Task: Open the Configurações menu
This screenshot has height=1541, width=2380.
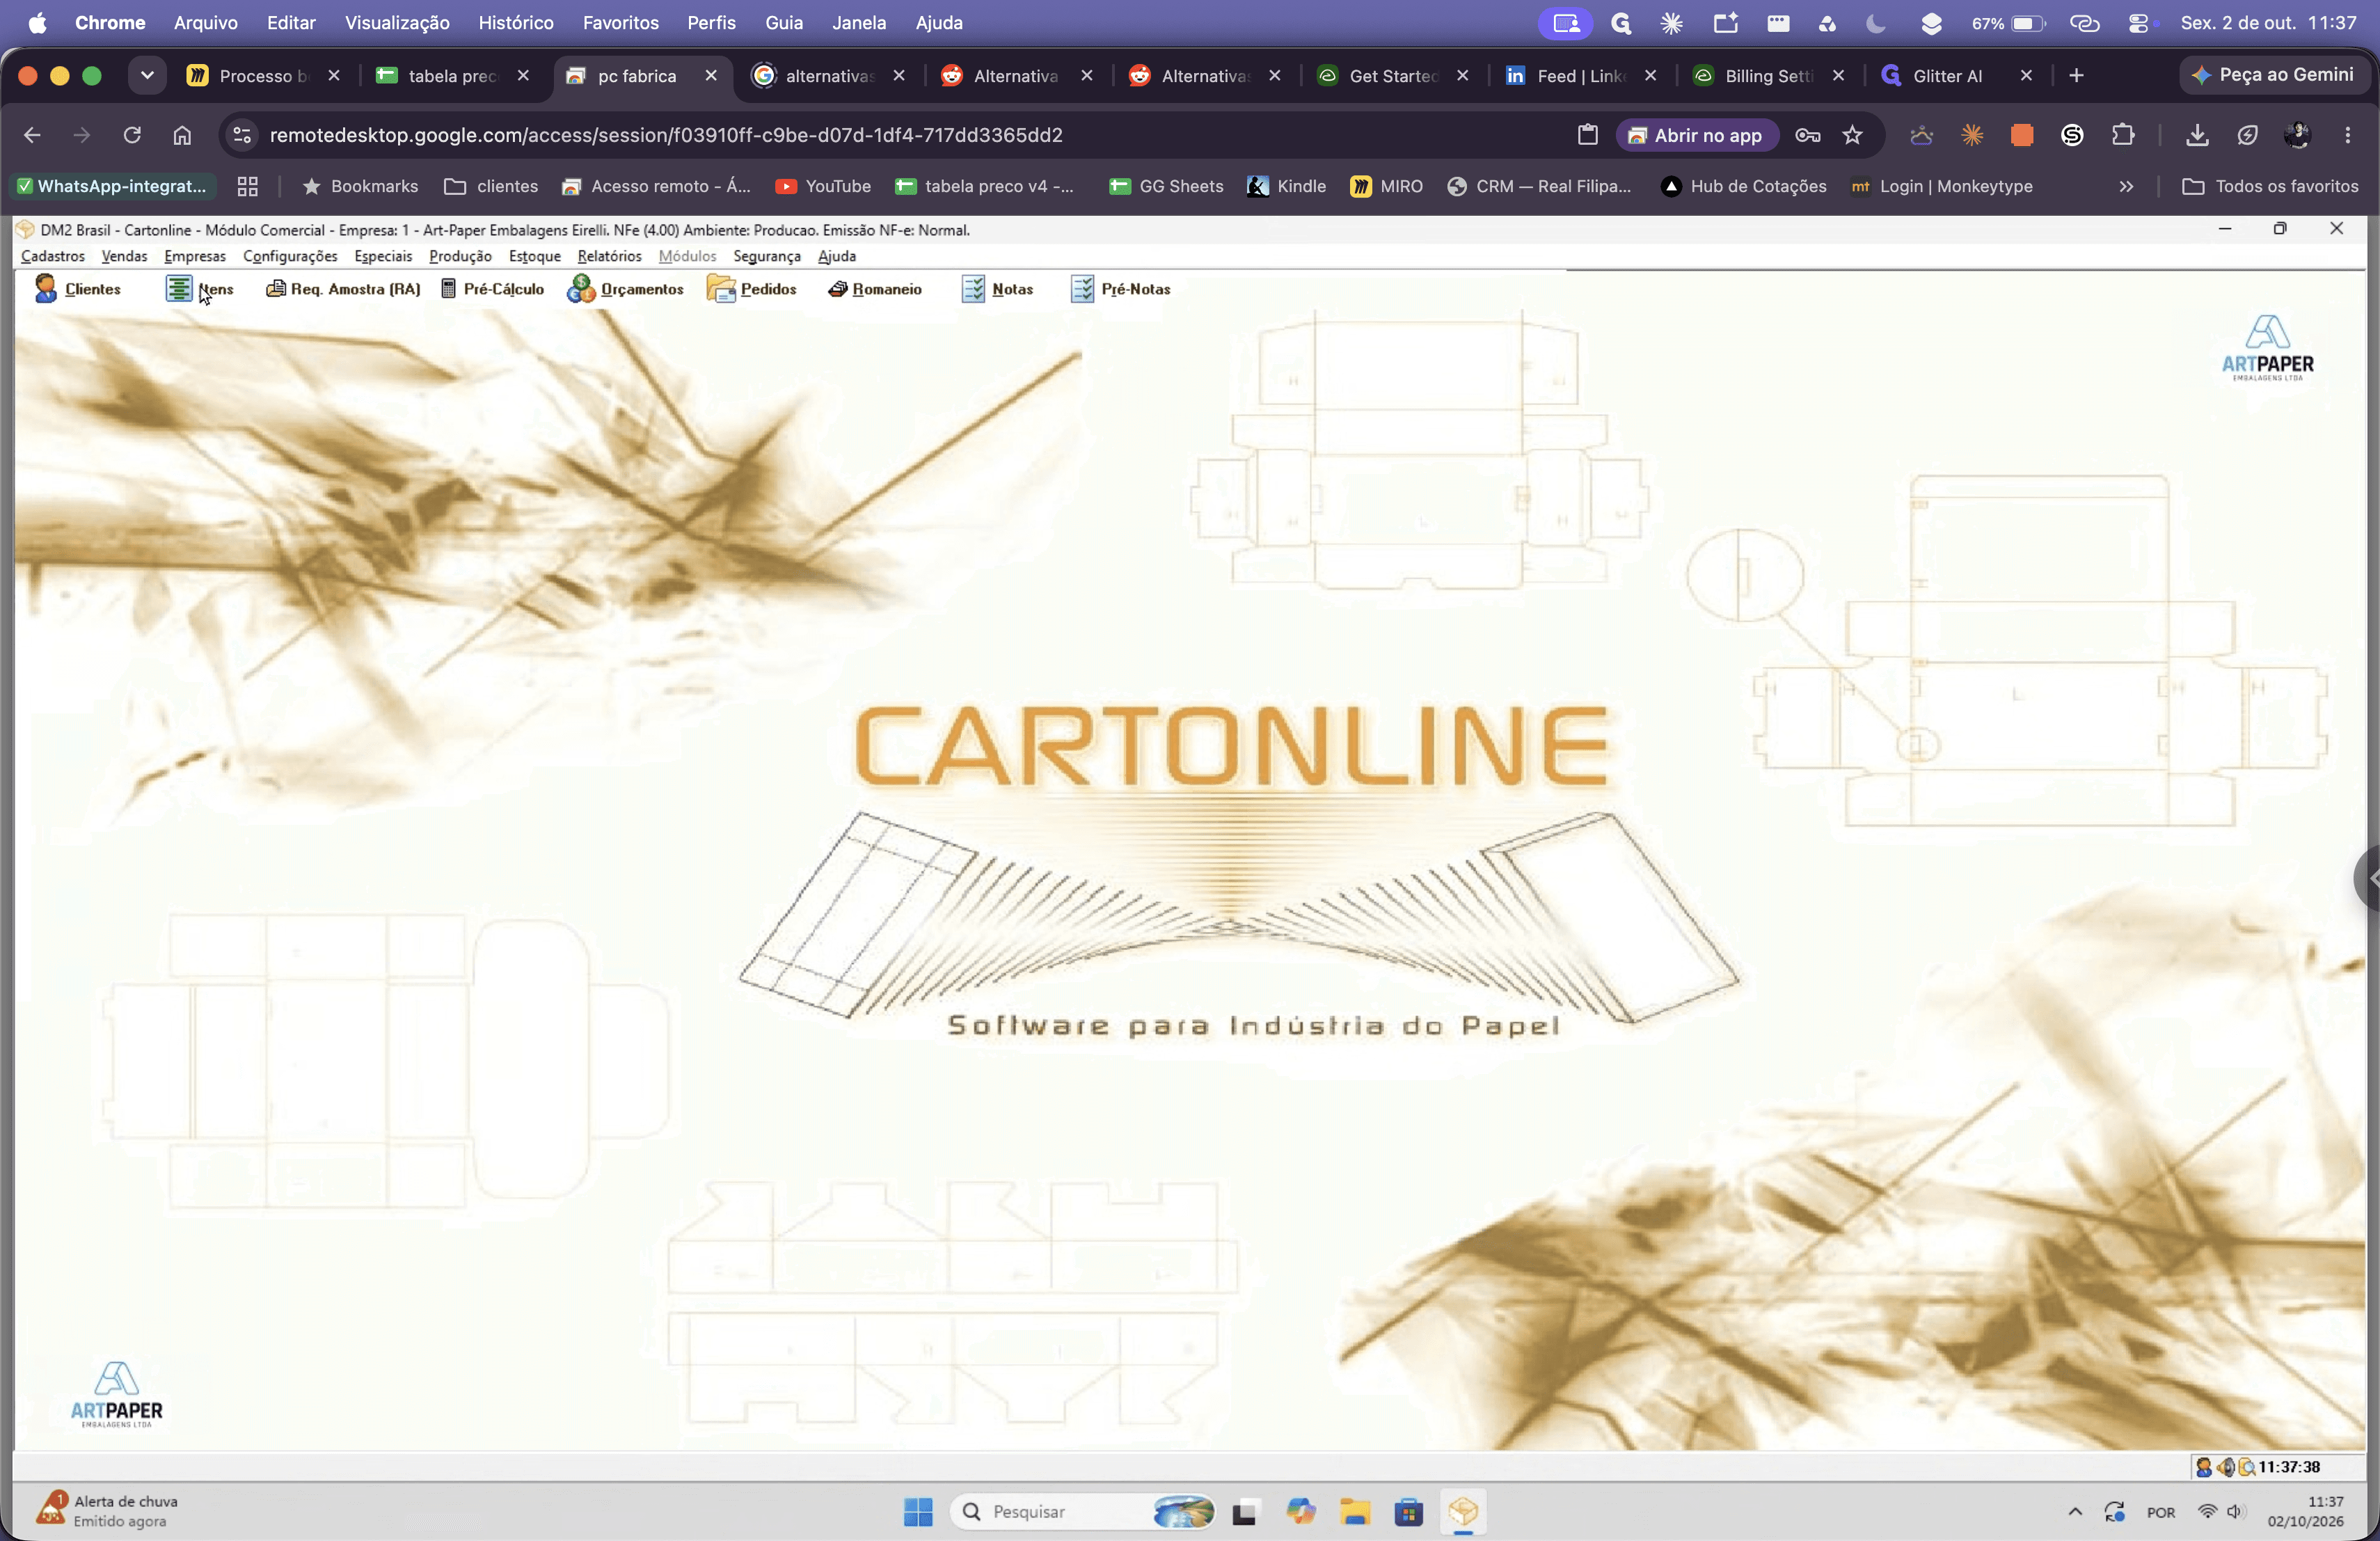Action: 290,256
